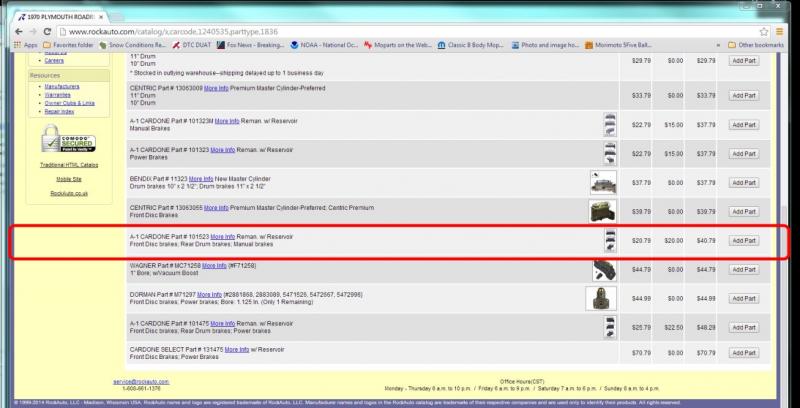View the Dorman M71297 part thumbnail
This screenshot has width=800, height=408.
(601, 298)
